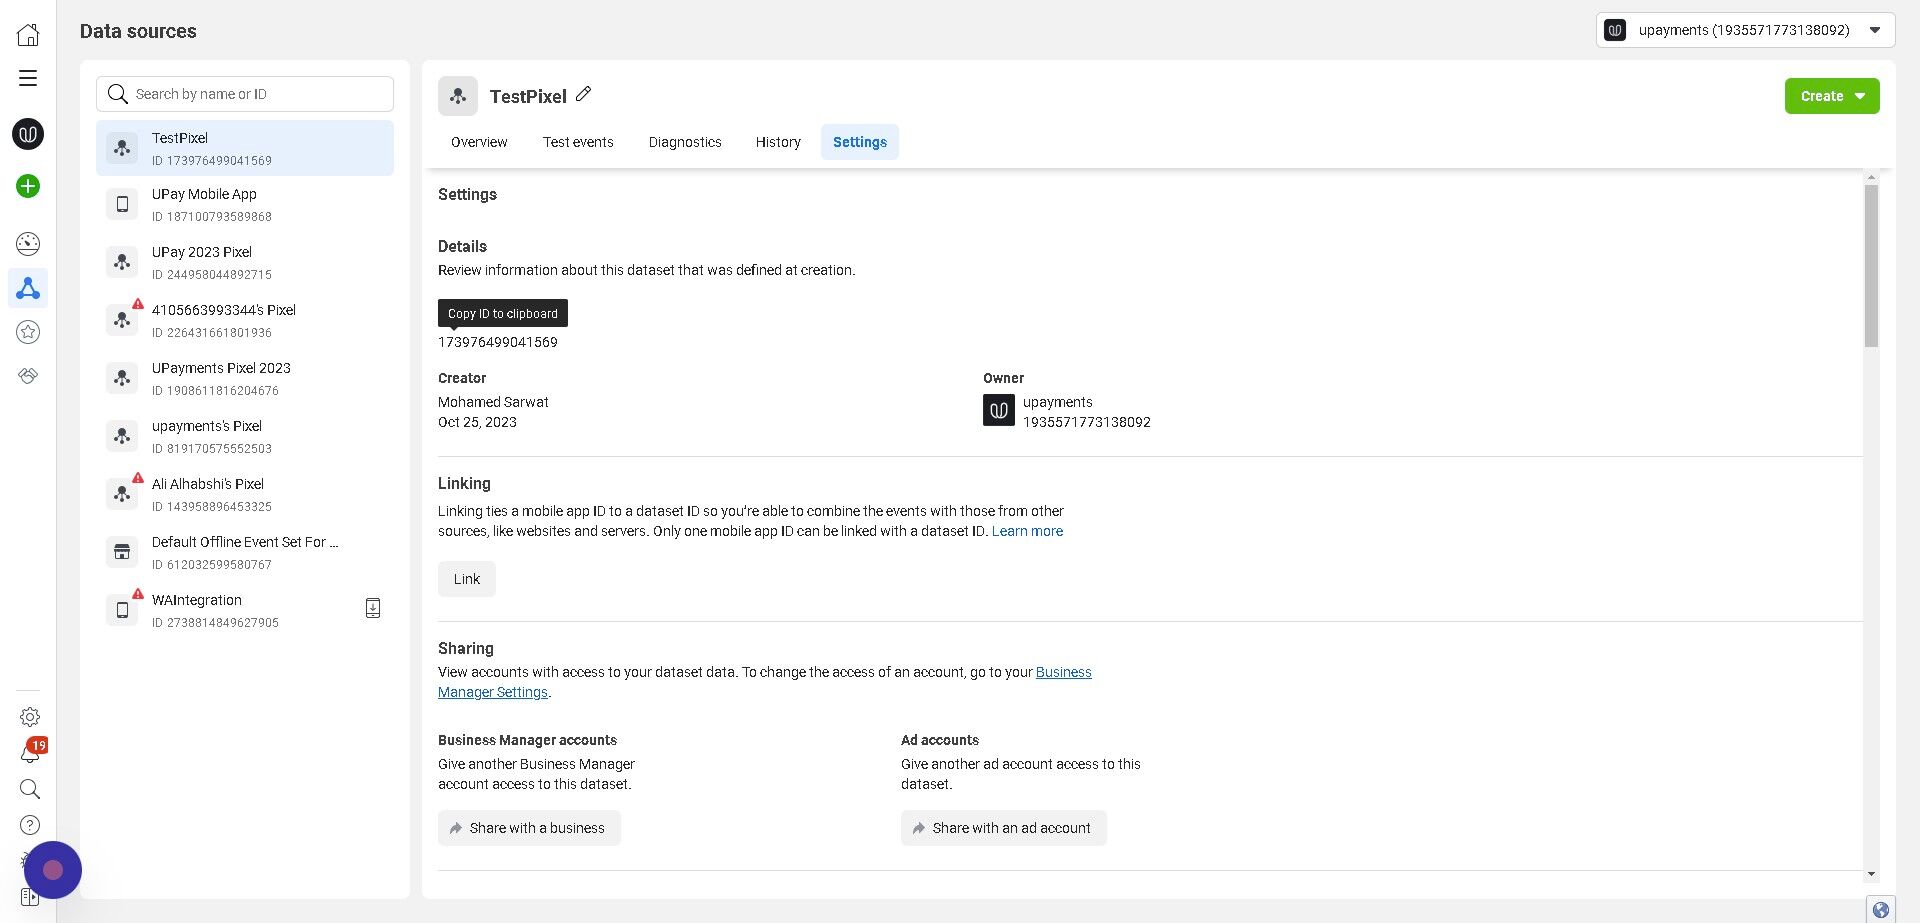Viewport: 1920px width, 923px height.
Task: Click the vertical scrollbar thumb in Settings panel
Action: coord(1871,266)
